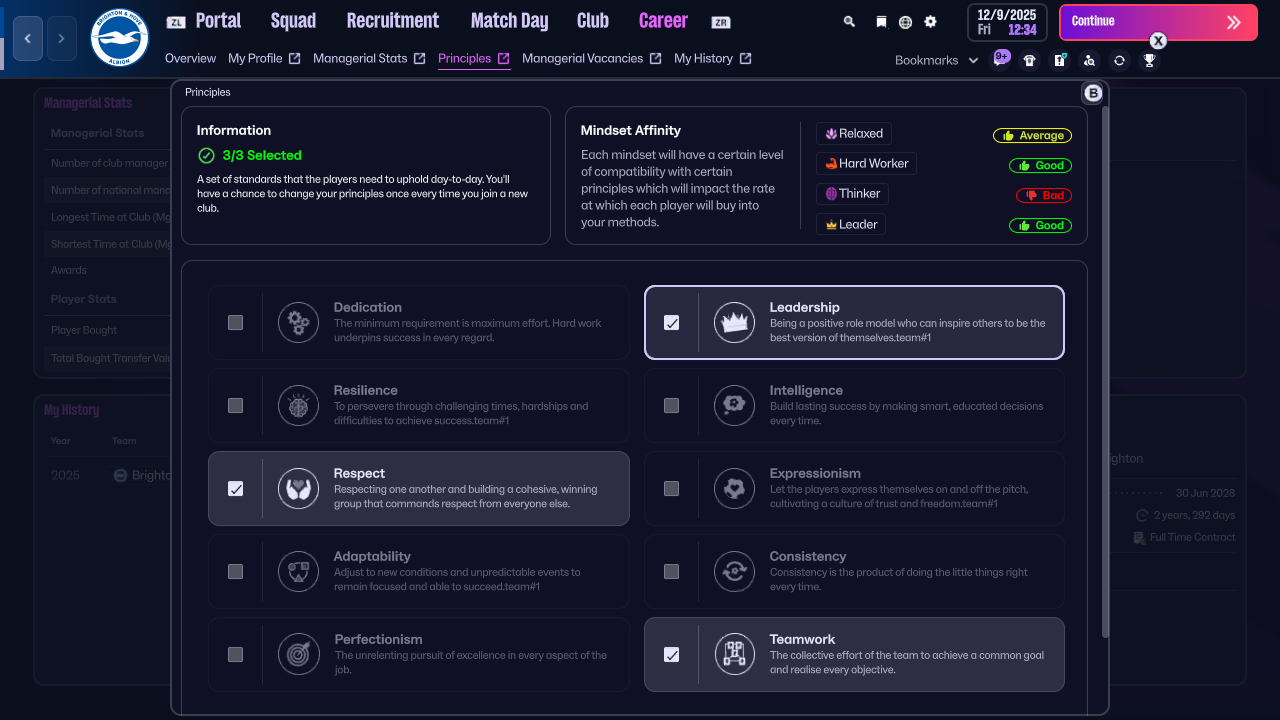Viewport: 1280px width, 720px height.
Task: Open the scout player search icon
Action: [x=1089, y=60]
